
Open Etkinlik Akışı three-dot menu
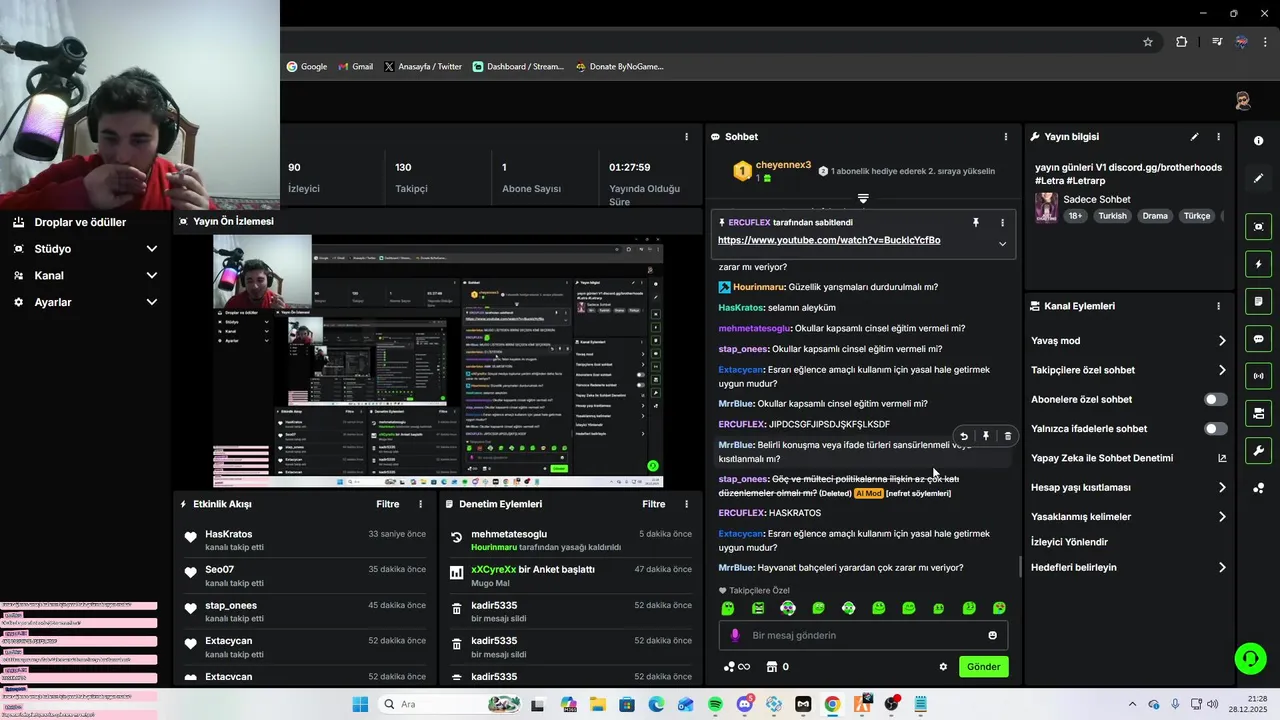(420, 504)
